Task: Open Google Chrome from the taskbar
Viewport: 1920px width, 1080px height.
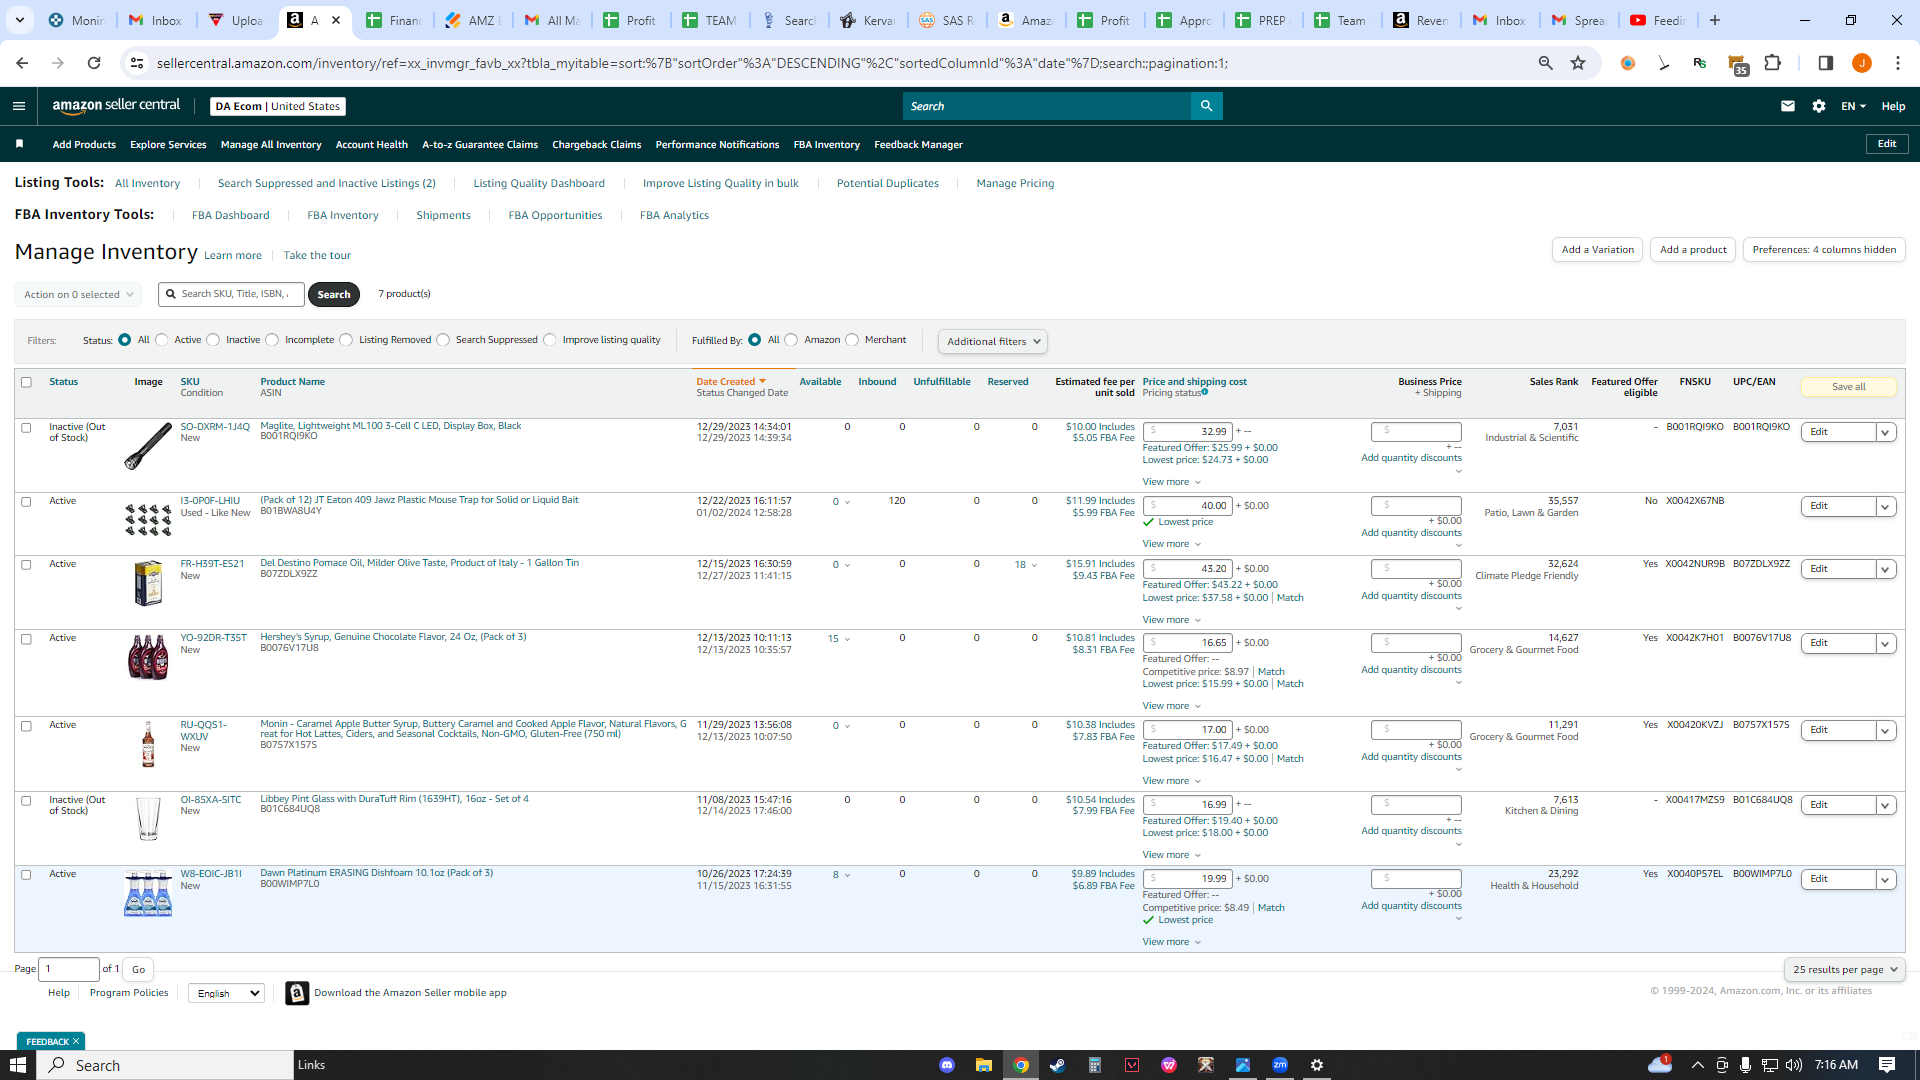Action: [1021, 1065]
